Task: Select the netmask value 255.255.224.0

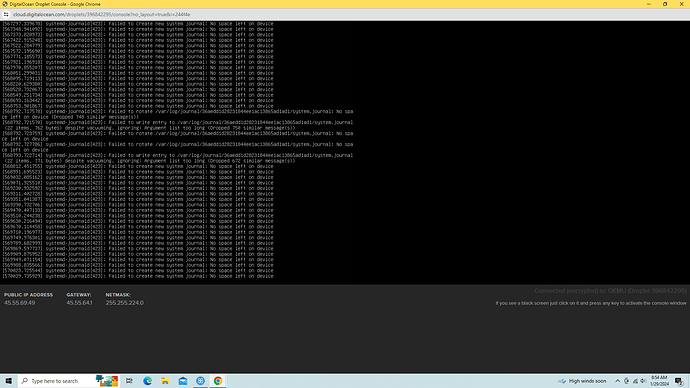Action: pyautogui.click(x=125, y=303)
